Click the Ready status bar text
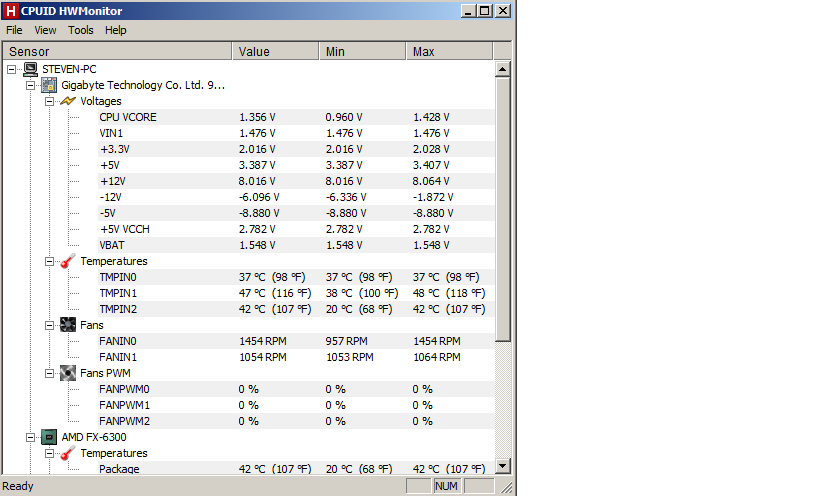 pyautogui.click(x=18, y=486)
